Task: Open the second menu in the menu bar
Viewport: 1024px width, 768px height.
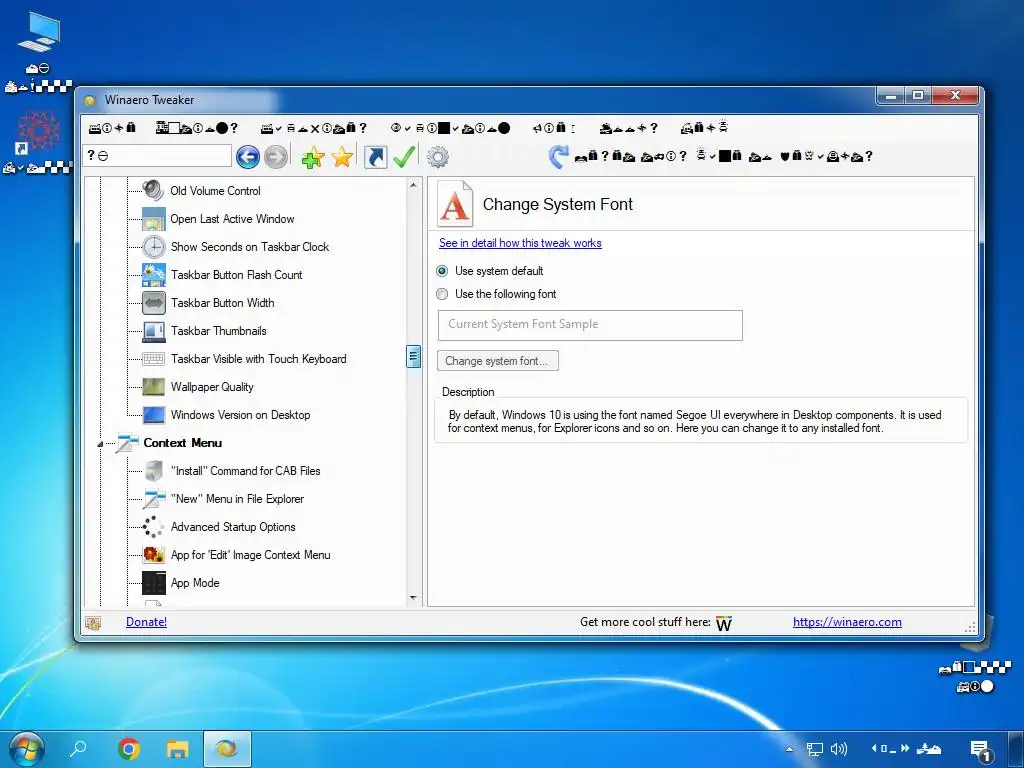Action: click(197, 128)
